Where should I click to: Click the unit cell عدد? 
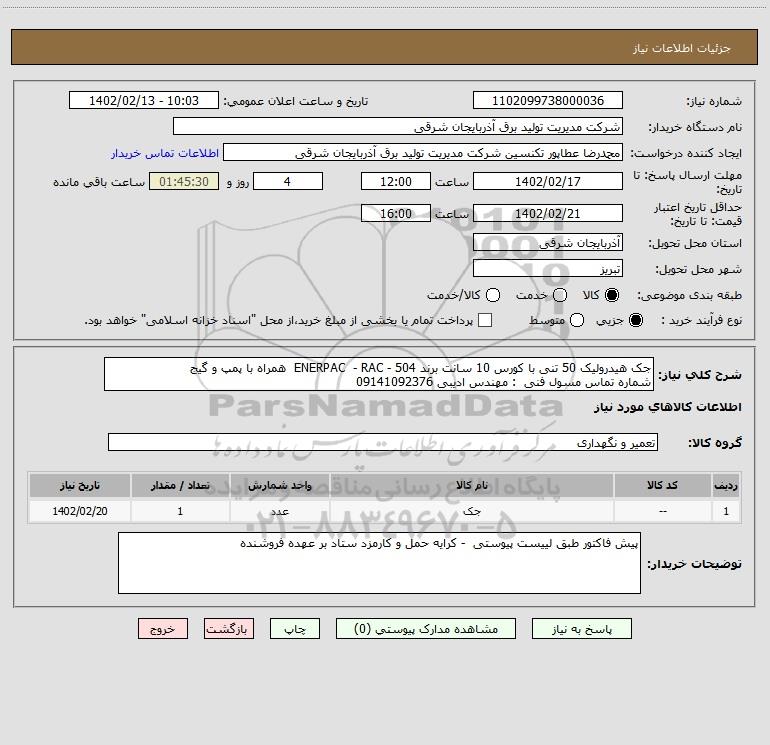tap(279, 511)
